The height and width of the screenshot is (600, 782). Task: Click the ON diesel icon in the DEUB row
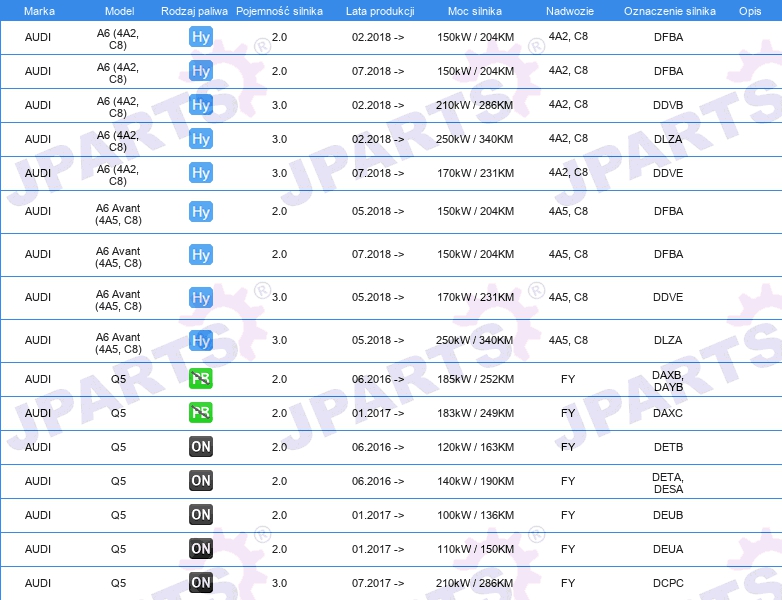201,514
